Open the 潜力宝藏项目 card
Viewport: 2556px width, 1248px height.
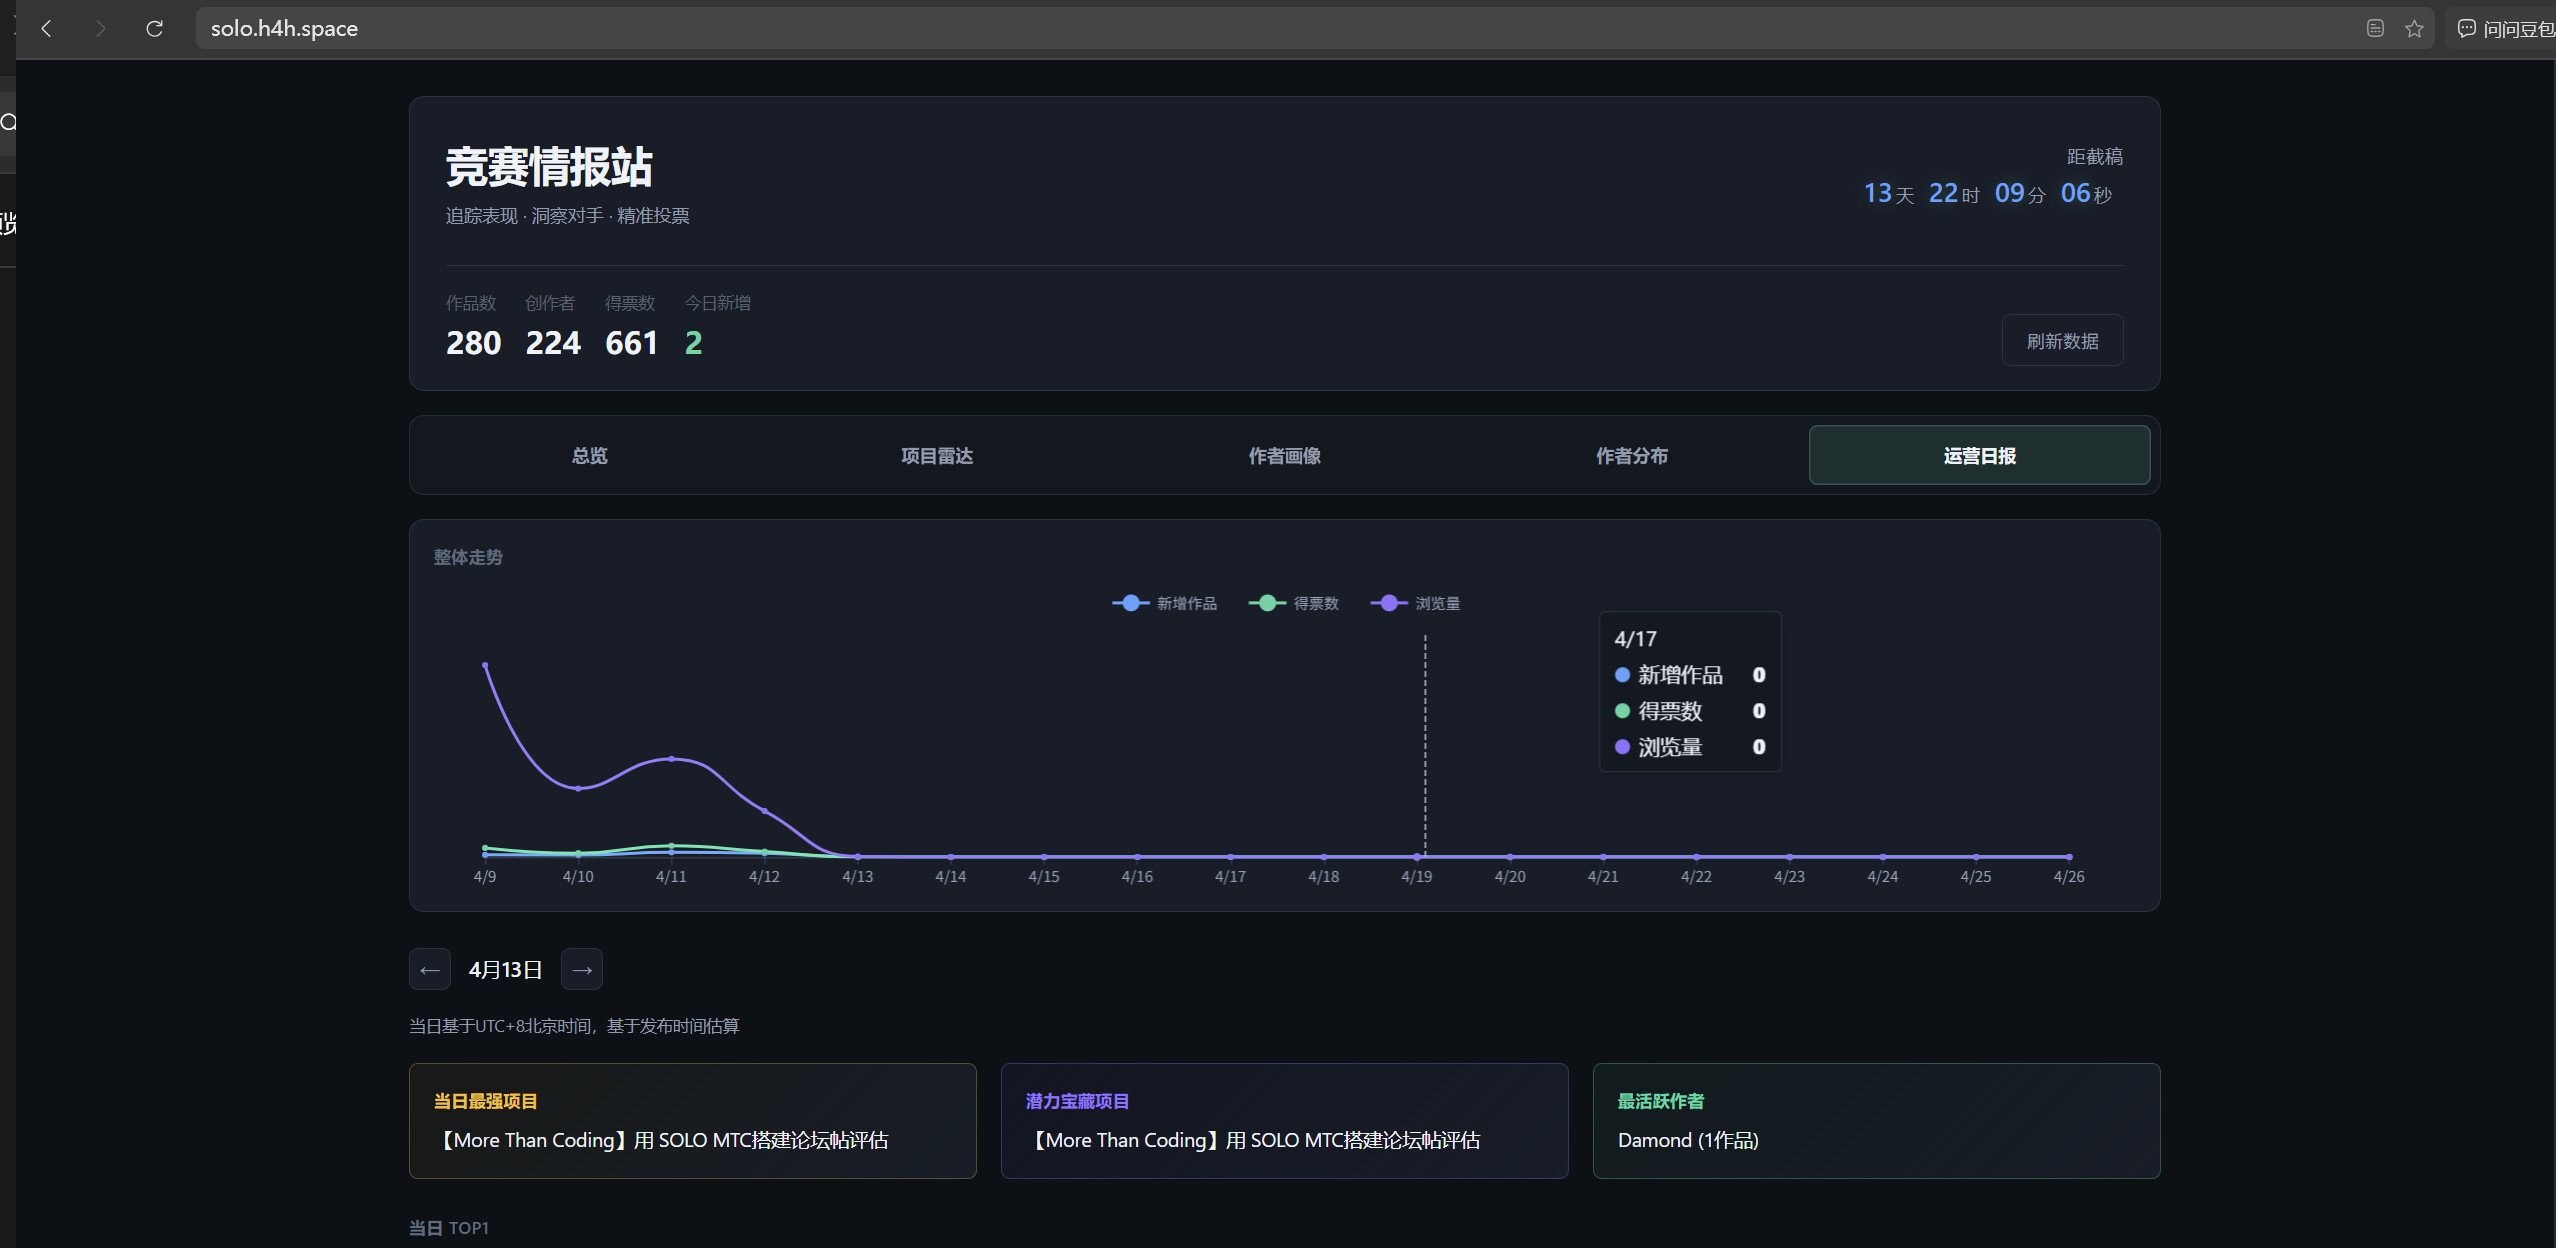(x=1284, y=1121)
